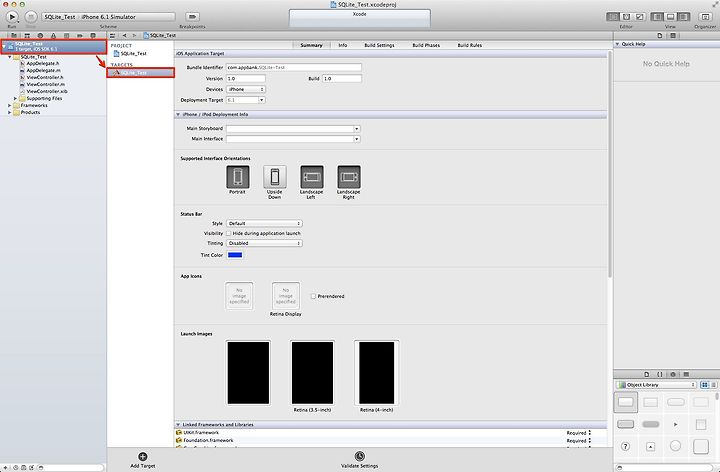Image resolution: width=720 pixels, height=472 pixels.
Task: Show the Media library
Action: click(686, 374)
